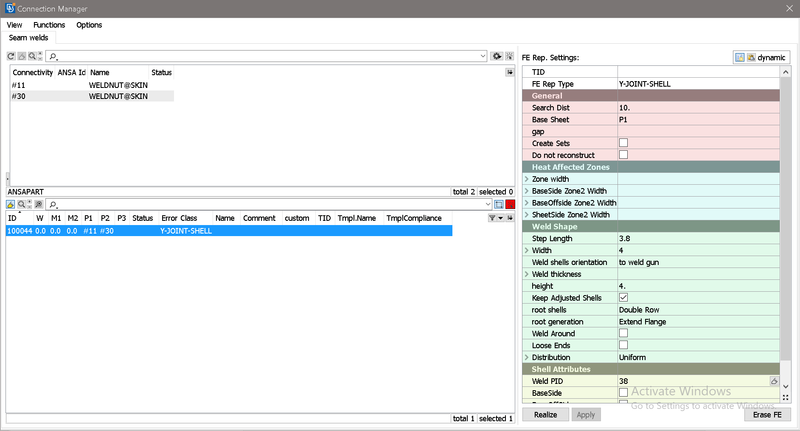Select connection row 100044 Y-JOINT-SHELL
Image resolution: width=800 pixels, height=431 pixels.
click(x=229, y=231)
